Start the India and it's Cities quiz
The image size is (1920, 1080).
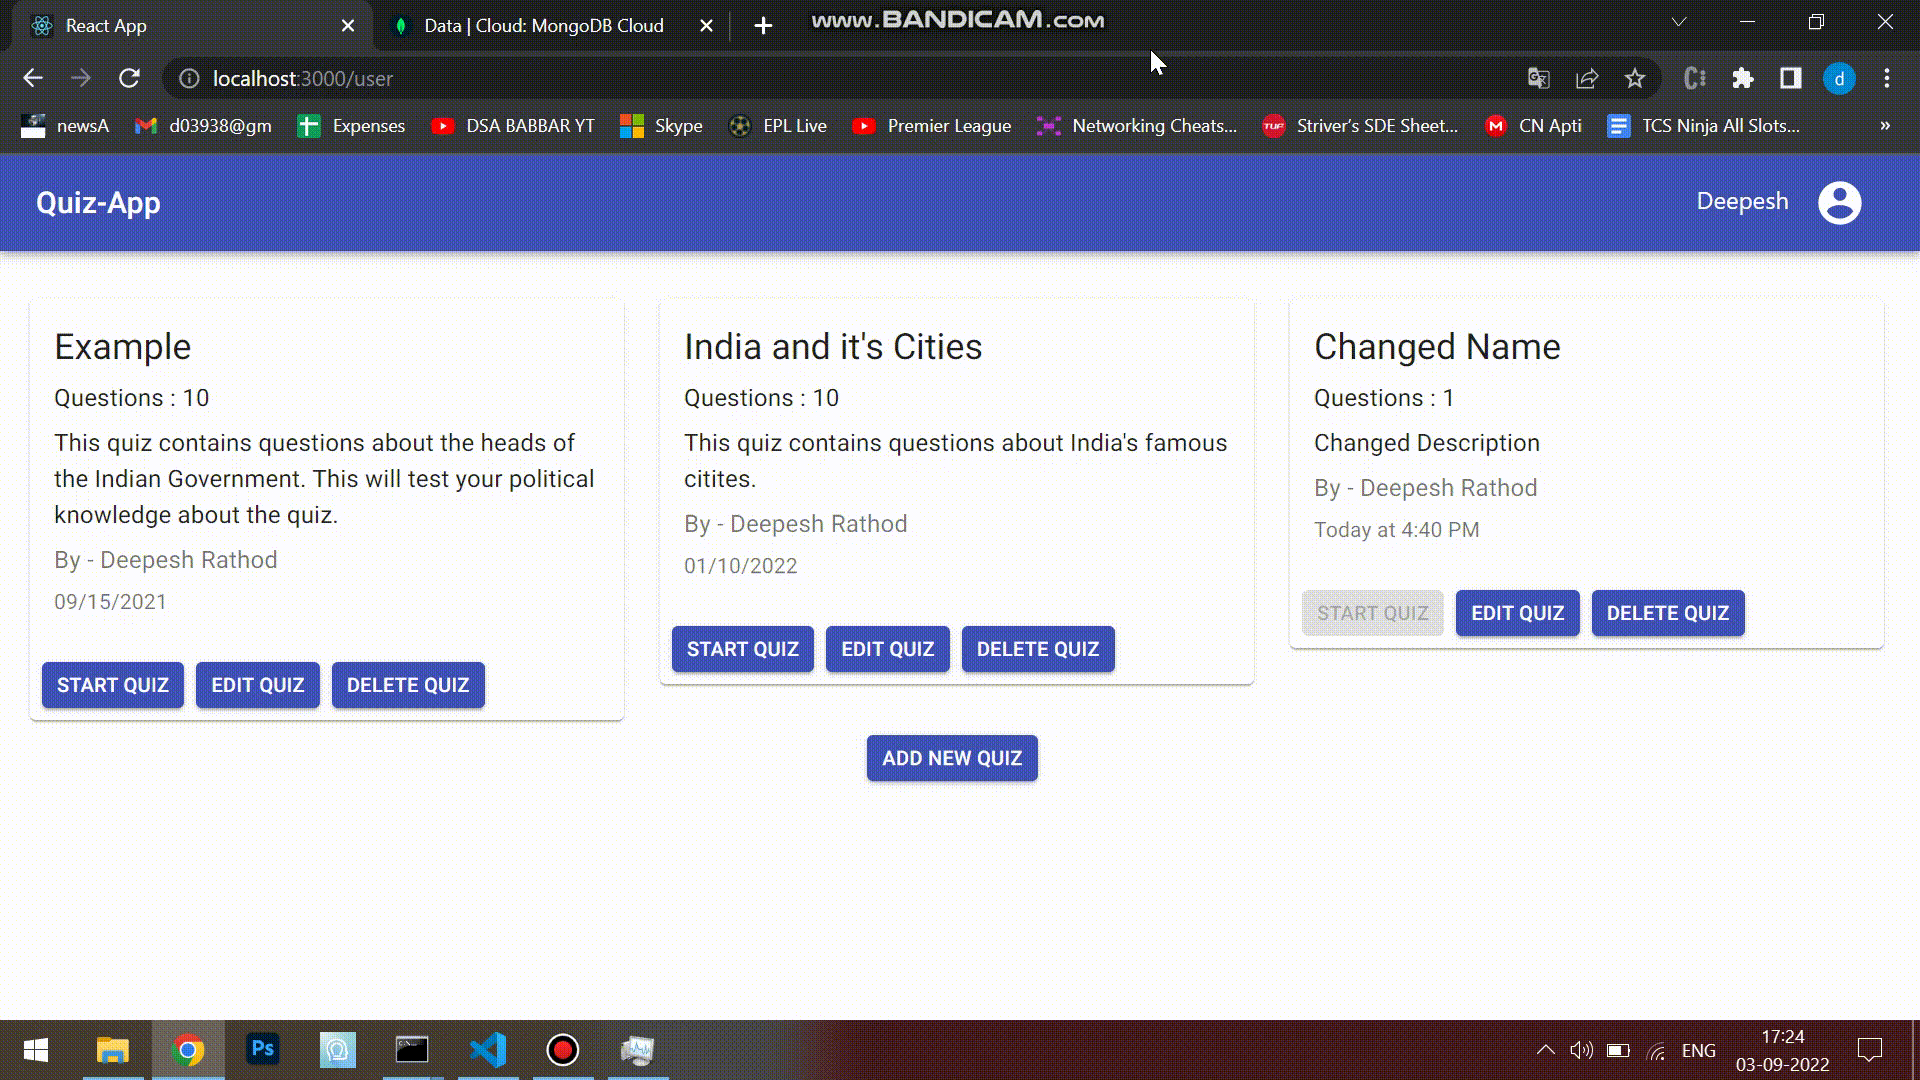click(x=742, y=648)
